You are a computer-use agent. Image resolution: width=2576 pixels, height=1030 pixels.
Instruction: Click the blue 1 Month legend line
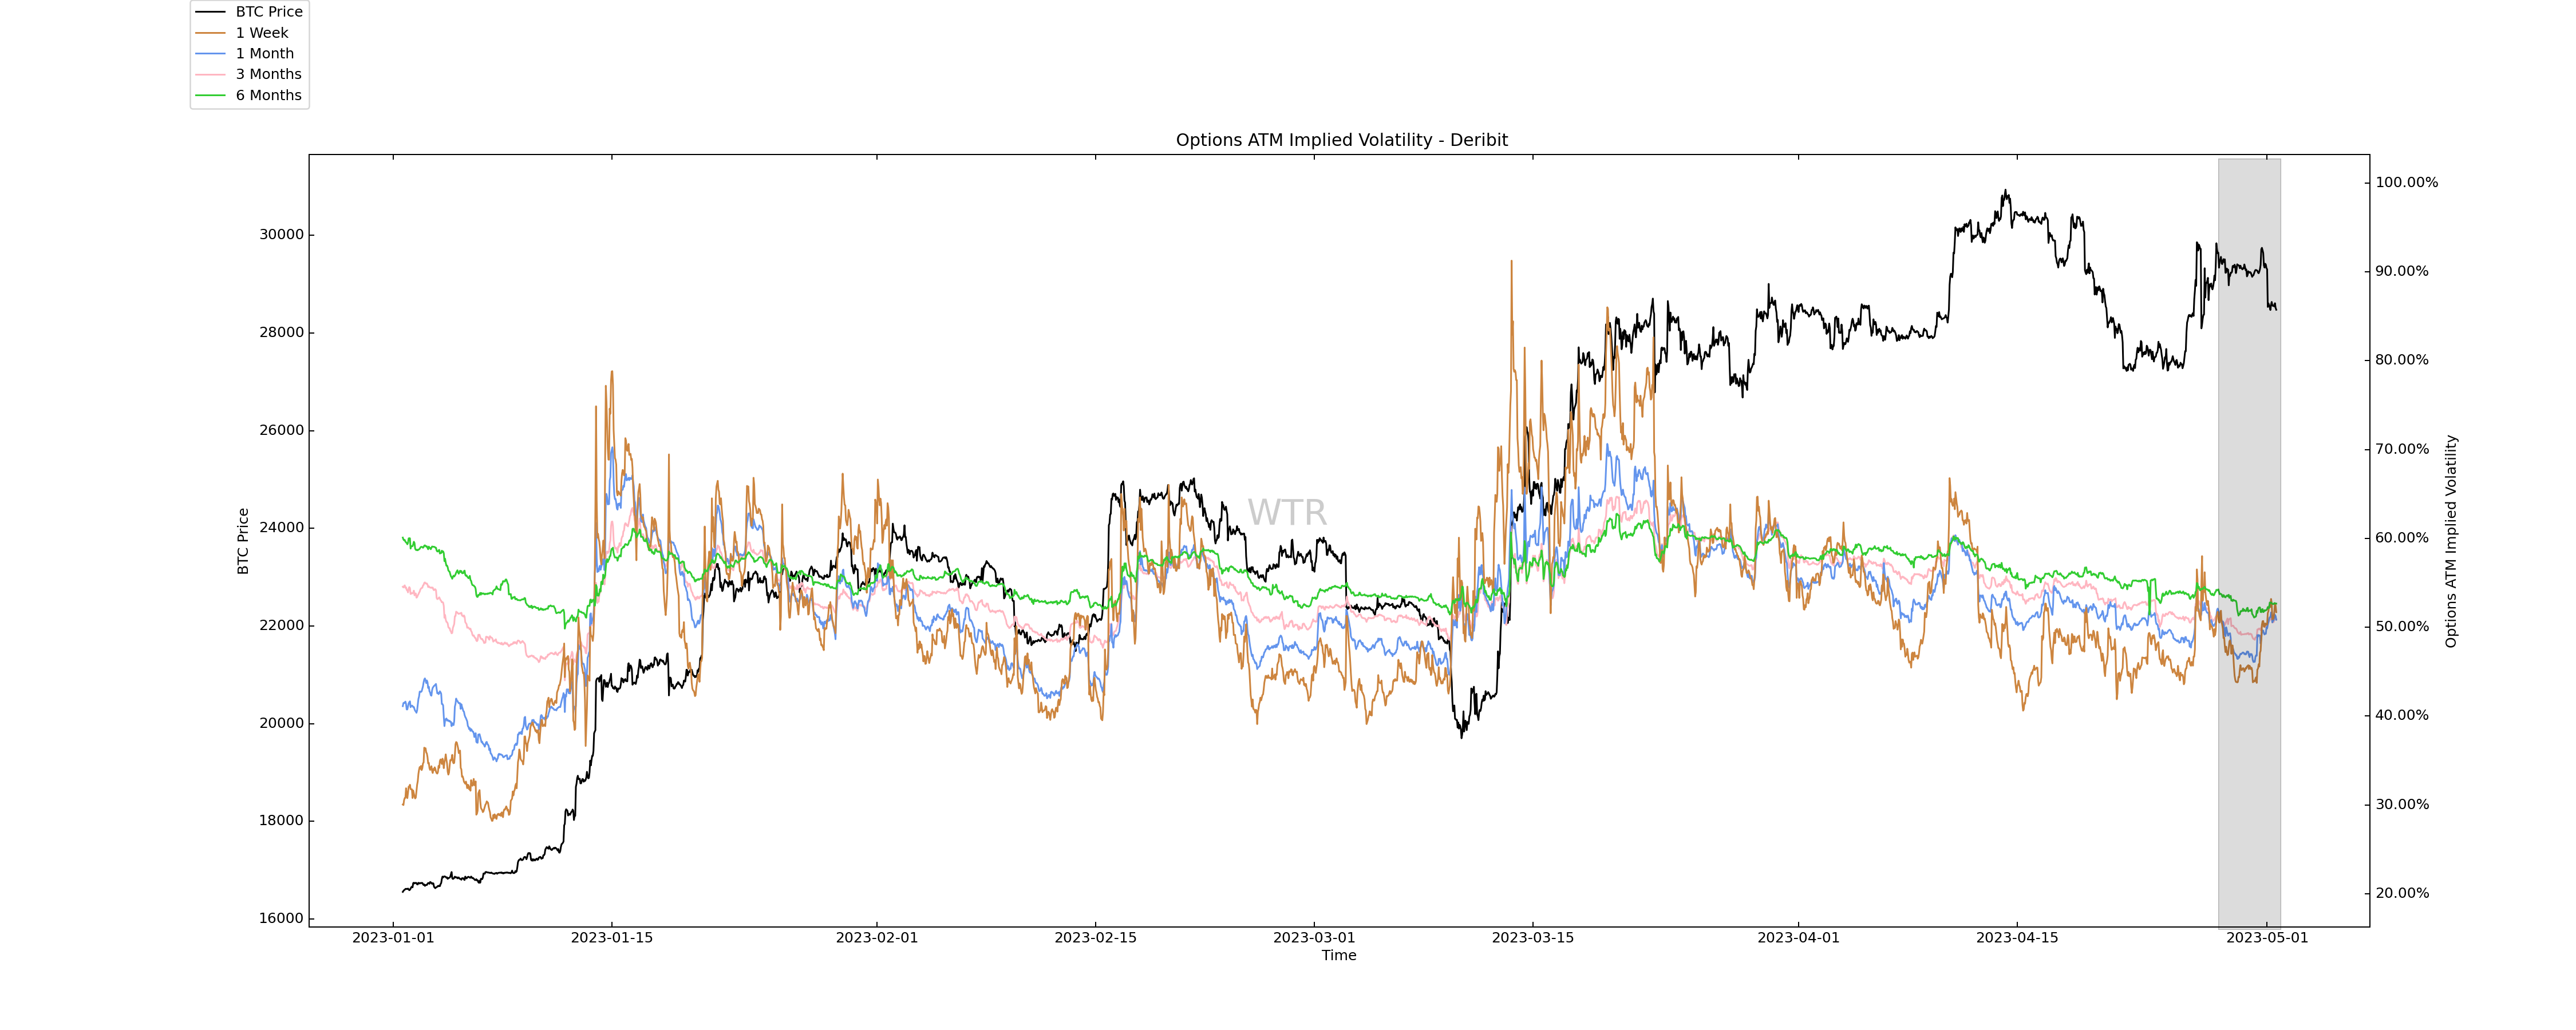(x=210, y=54)
